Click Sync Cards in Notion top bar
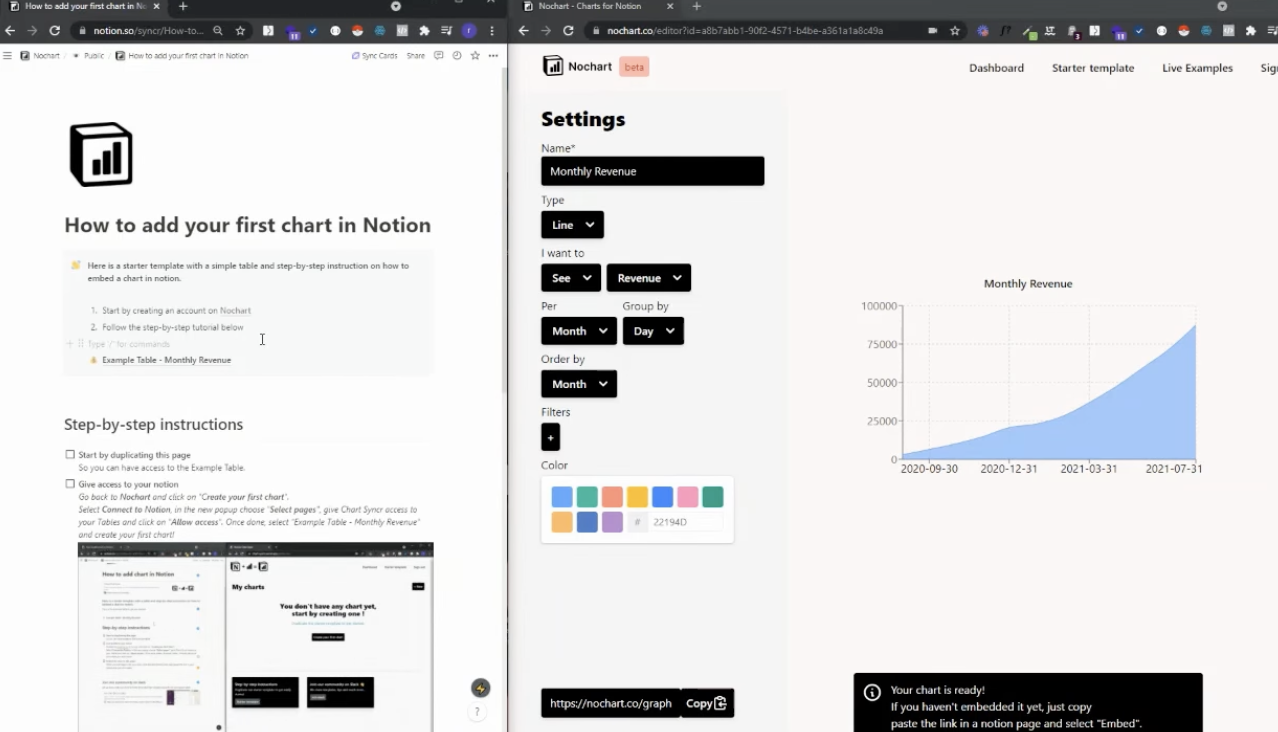1278x732 pixels. click(x=374, y=56)
